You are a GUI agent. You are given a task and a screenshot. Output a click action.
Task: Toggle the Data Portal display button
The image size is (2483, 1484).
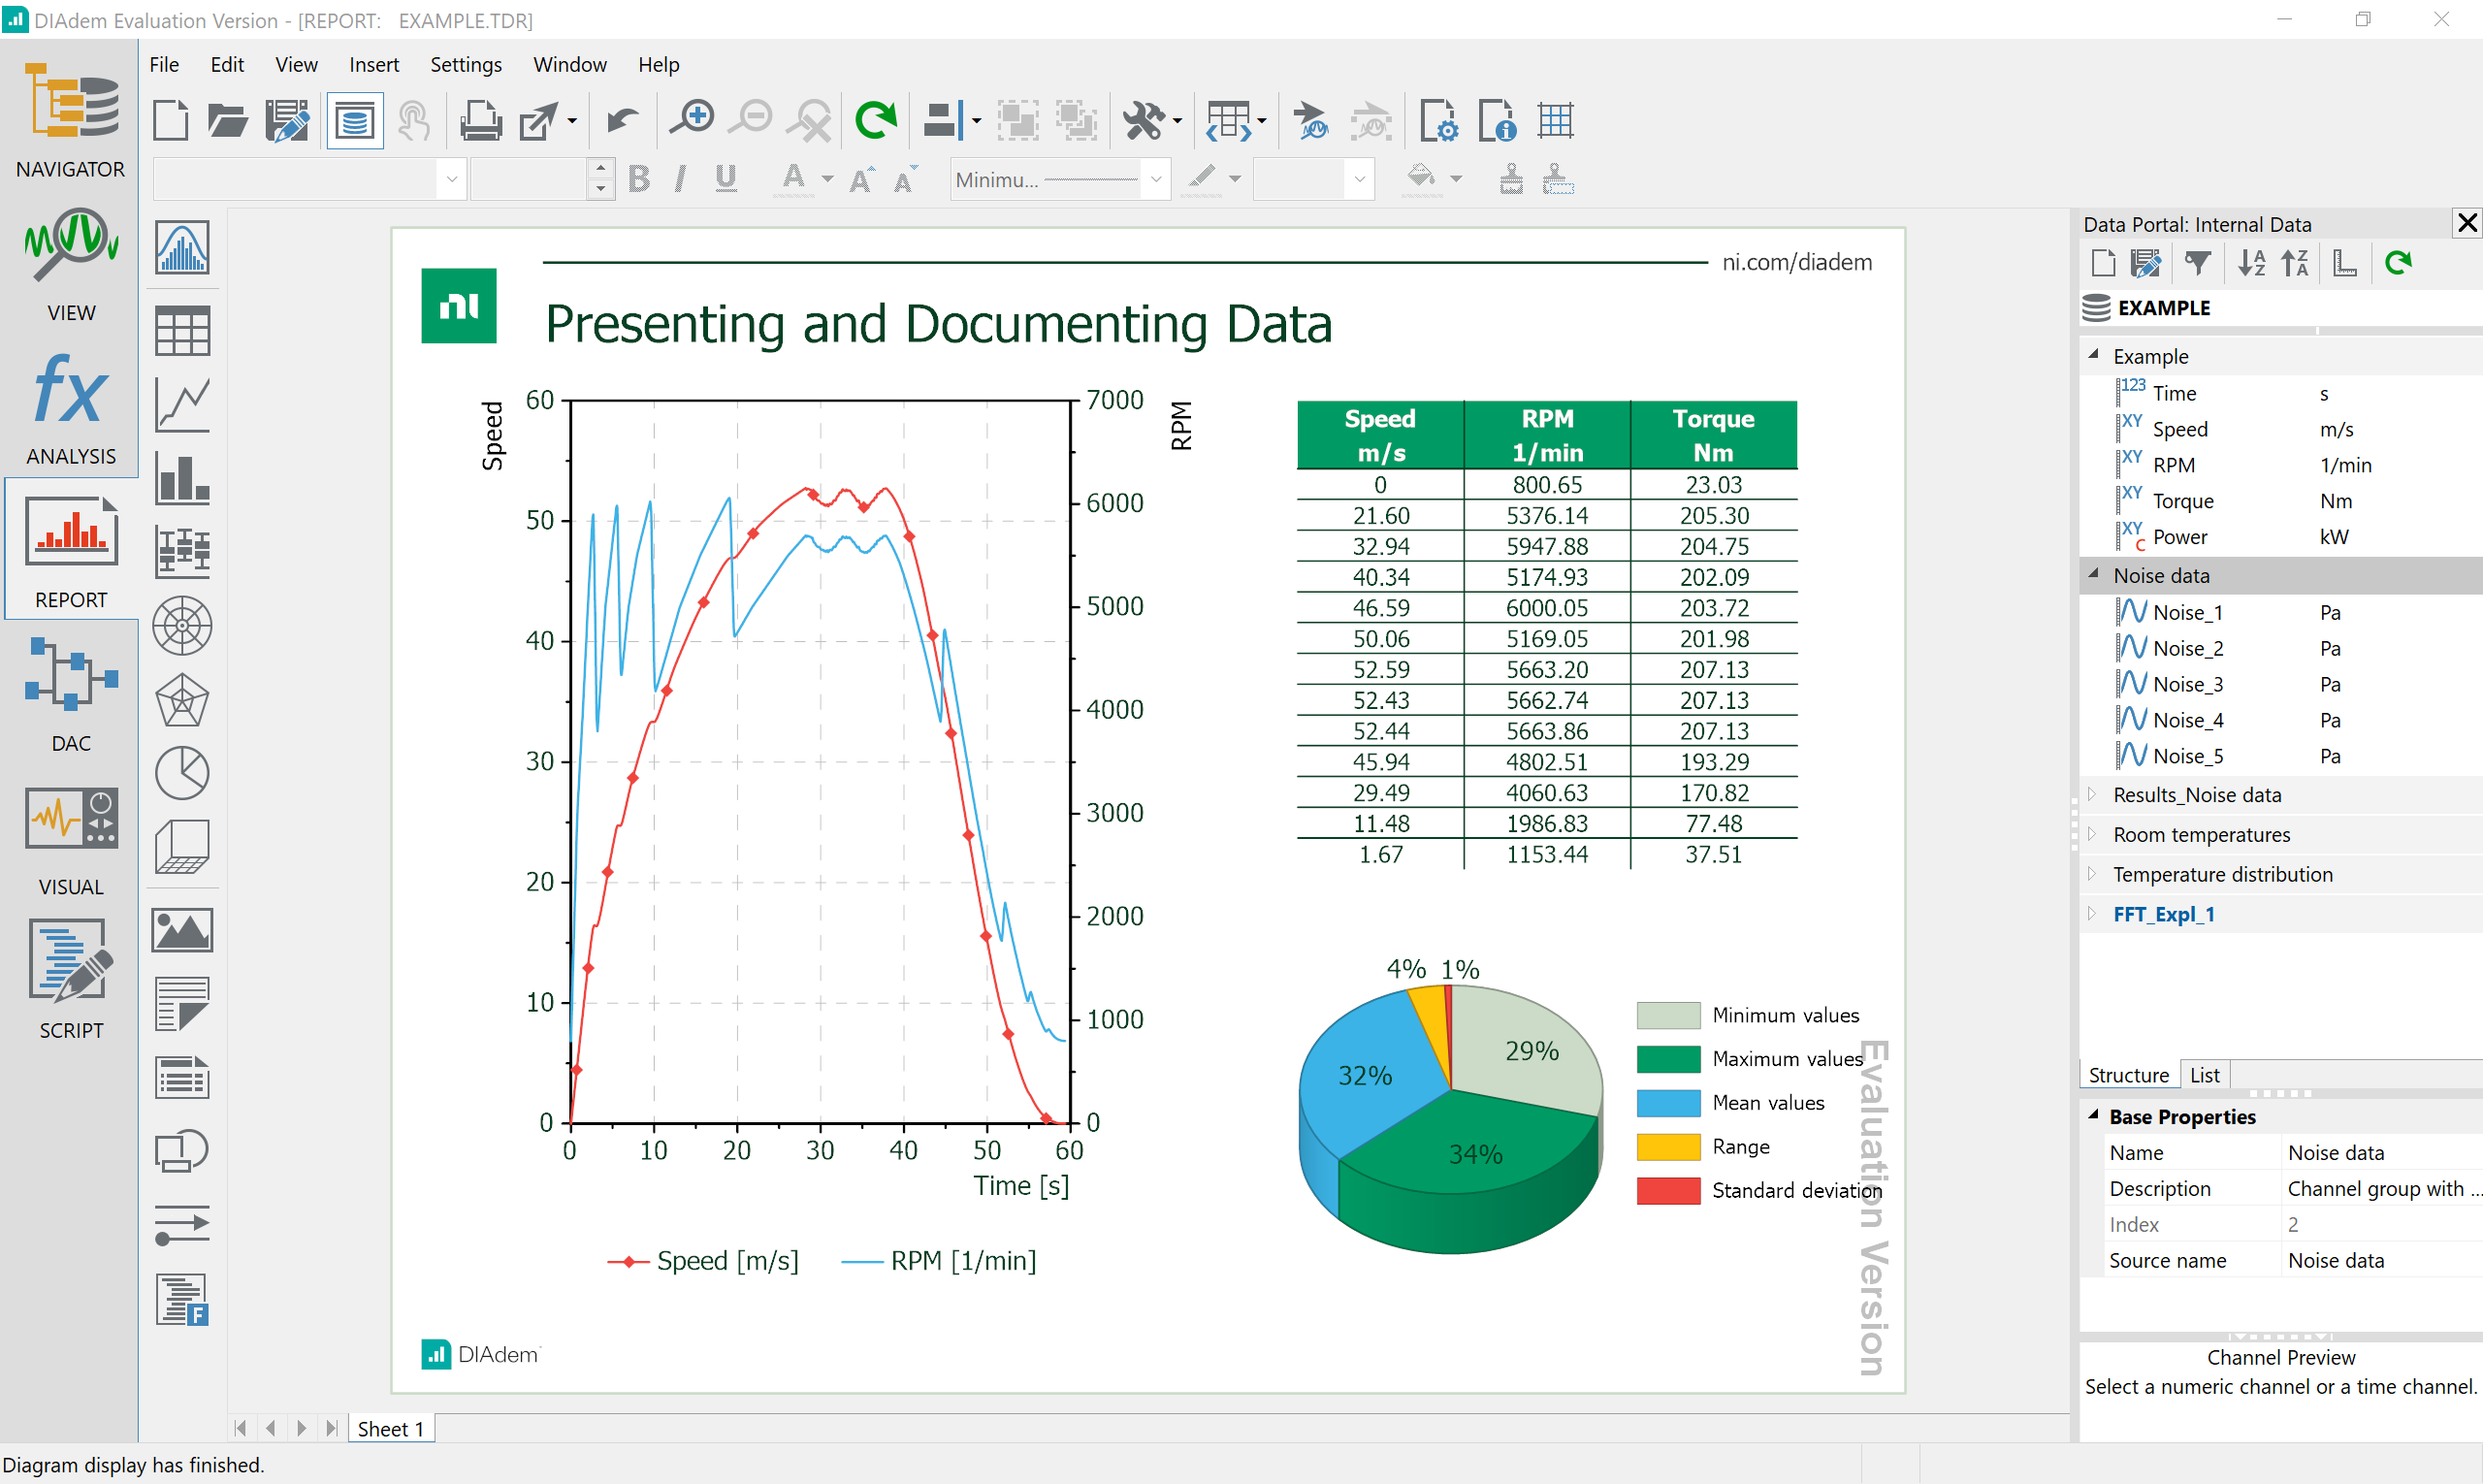(x=355, y=121)
